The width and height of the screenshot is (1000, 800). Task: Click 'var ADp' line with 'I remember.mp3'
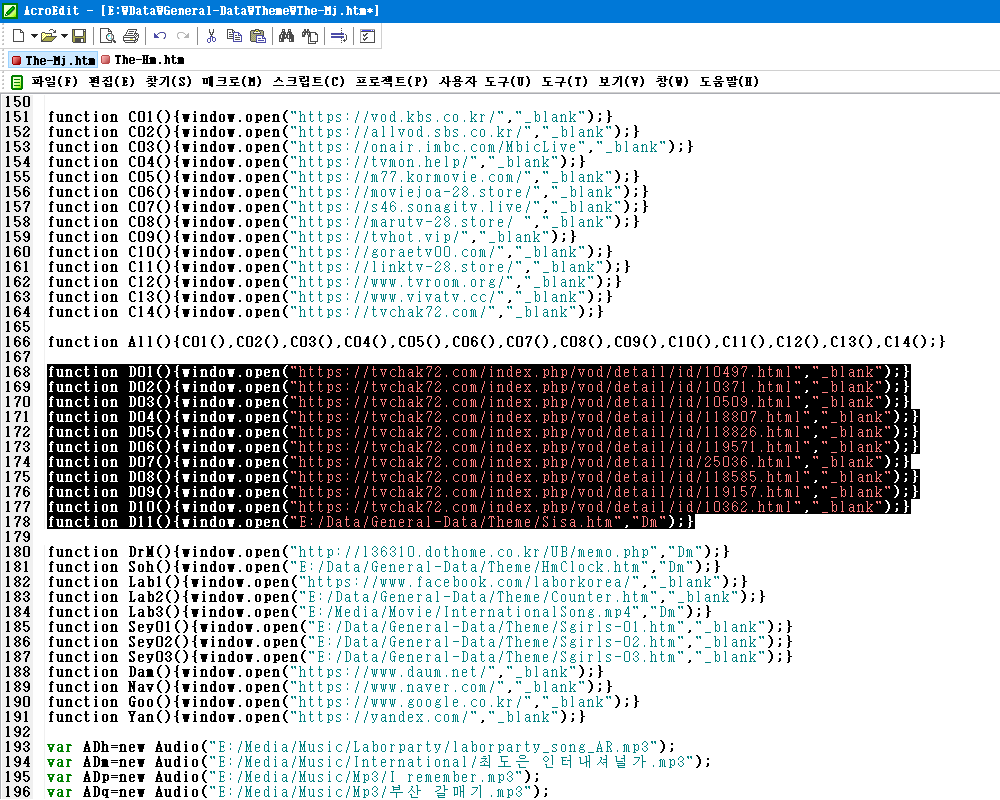point(293,777)
